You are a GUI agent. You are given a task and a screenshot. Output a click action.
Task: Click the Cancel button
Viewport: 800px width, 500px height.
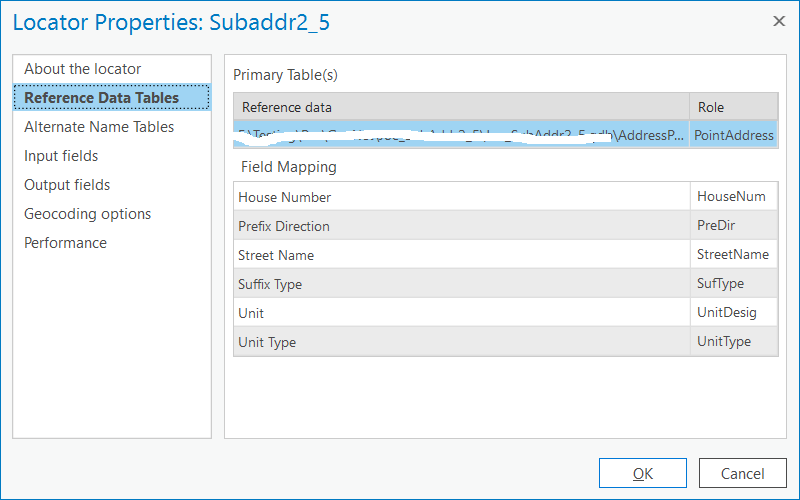743,474
